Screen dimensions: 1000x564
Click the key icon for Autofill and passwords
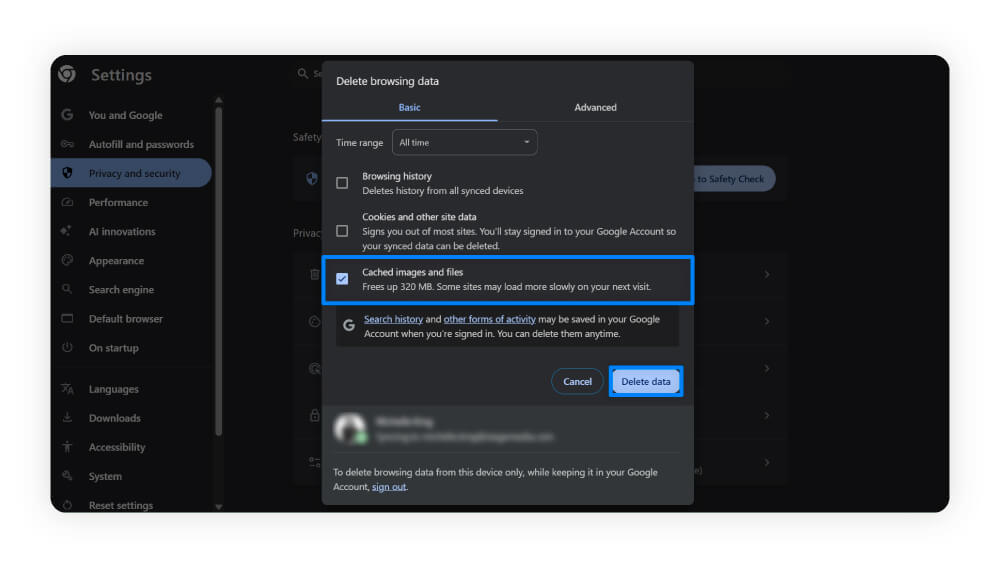(x=67, y=144)
